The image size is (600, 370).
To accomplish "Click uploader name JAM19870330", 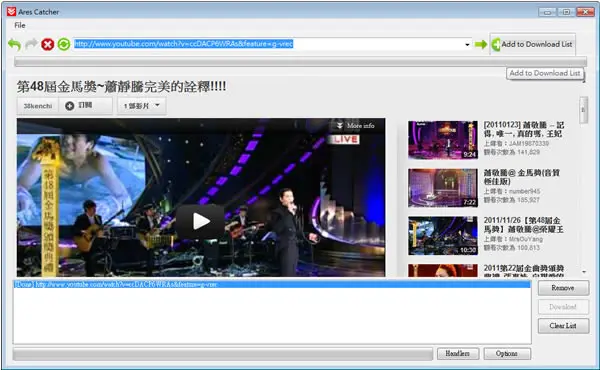I will (528, 143).
